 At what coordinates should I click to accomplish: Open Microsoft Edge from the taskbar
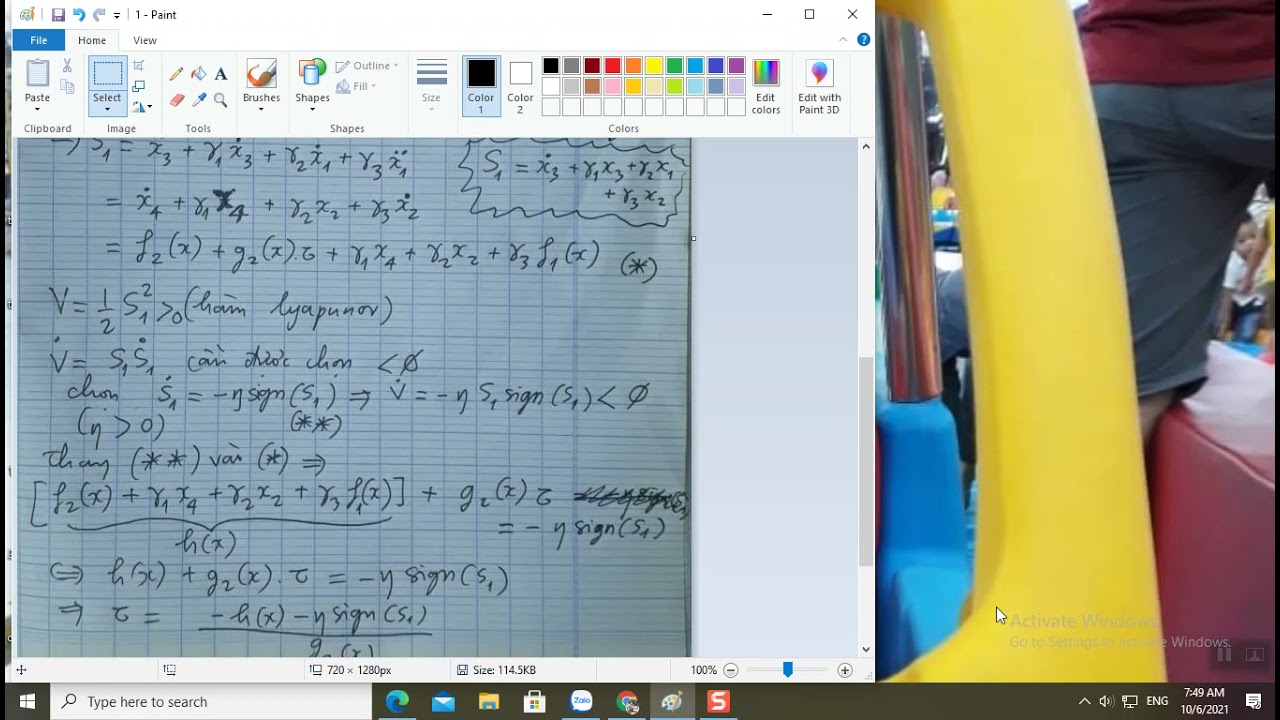point(397,702)
